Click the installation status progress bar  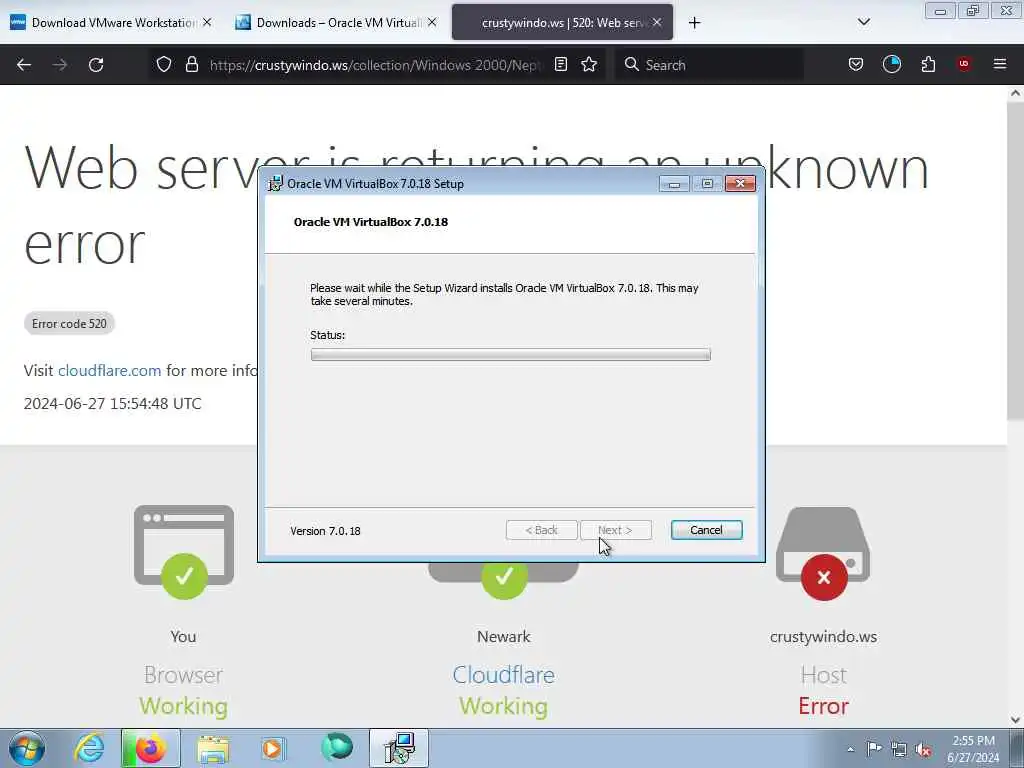(x=511, y=355)
